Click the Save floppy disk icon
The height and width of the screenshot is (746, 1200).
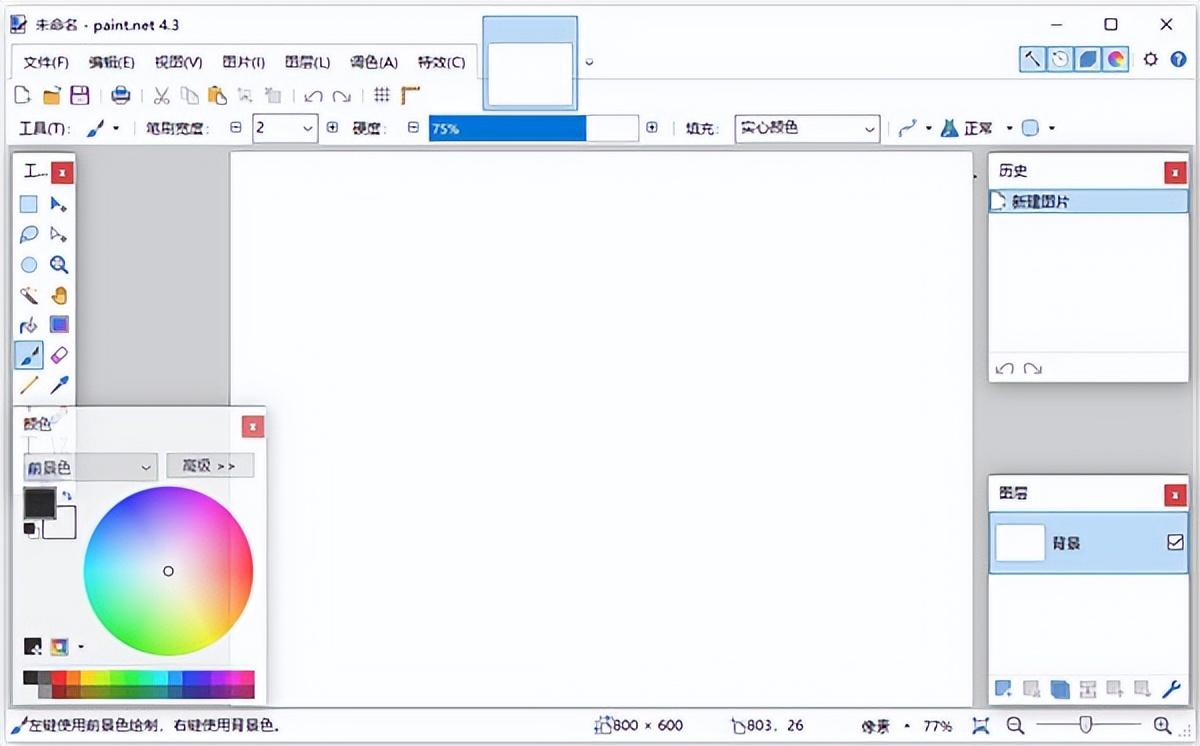(x=80, y=95)
